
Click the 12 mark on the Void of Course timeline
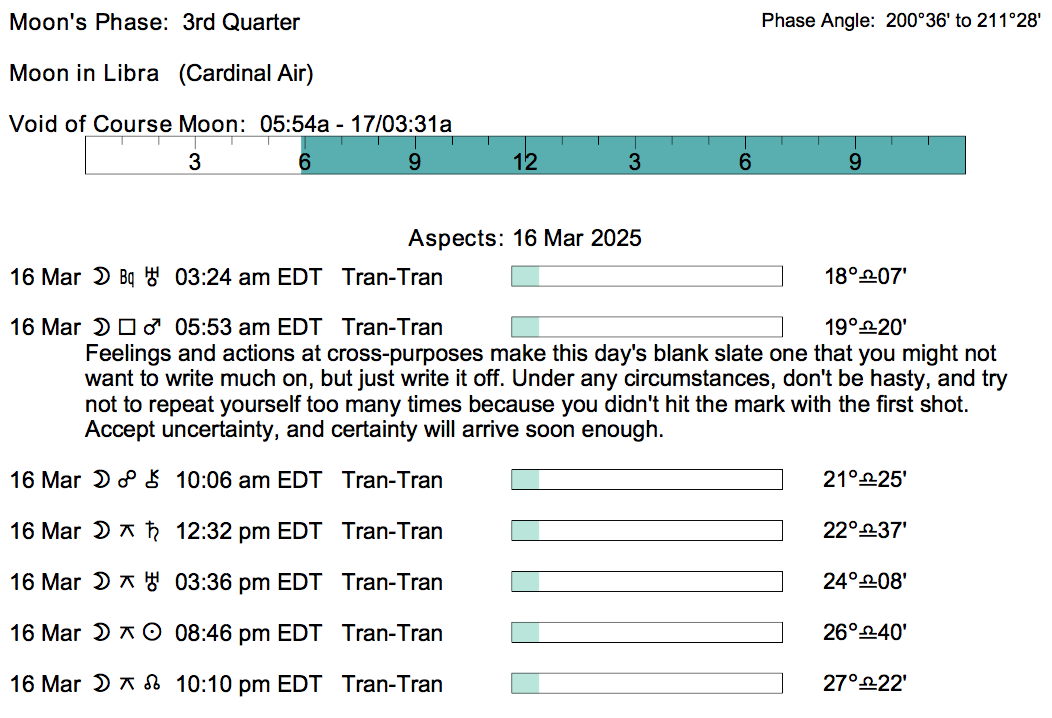click(525, 162)
